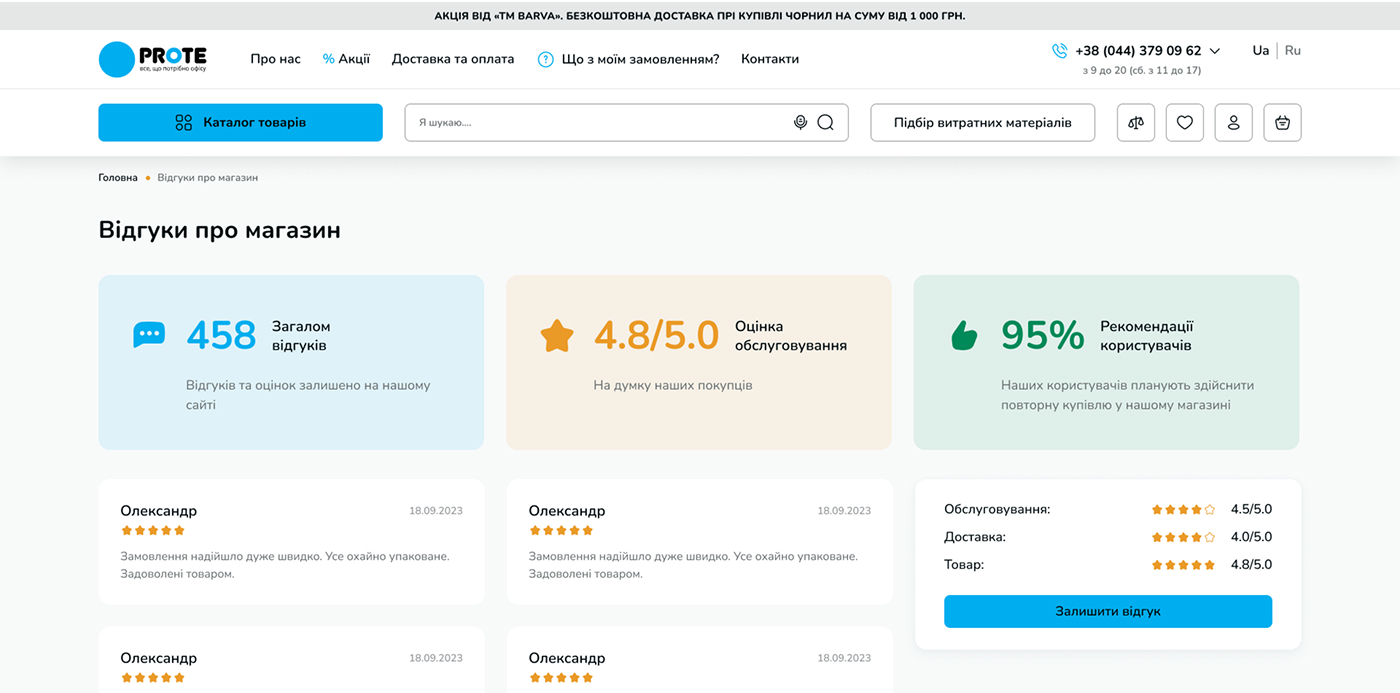Image resolution: width=1400 pixels, height=693 pixels.
Task: Open Доставка та оплата page
Action: click(453, 59)
